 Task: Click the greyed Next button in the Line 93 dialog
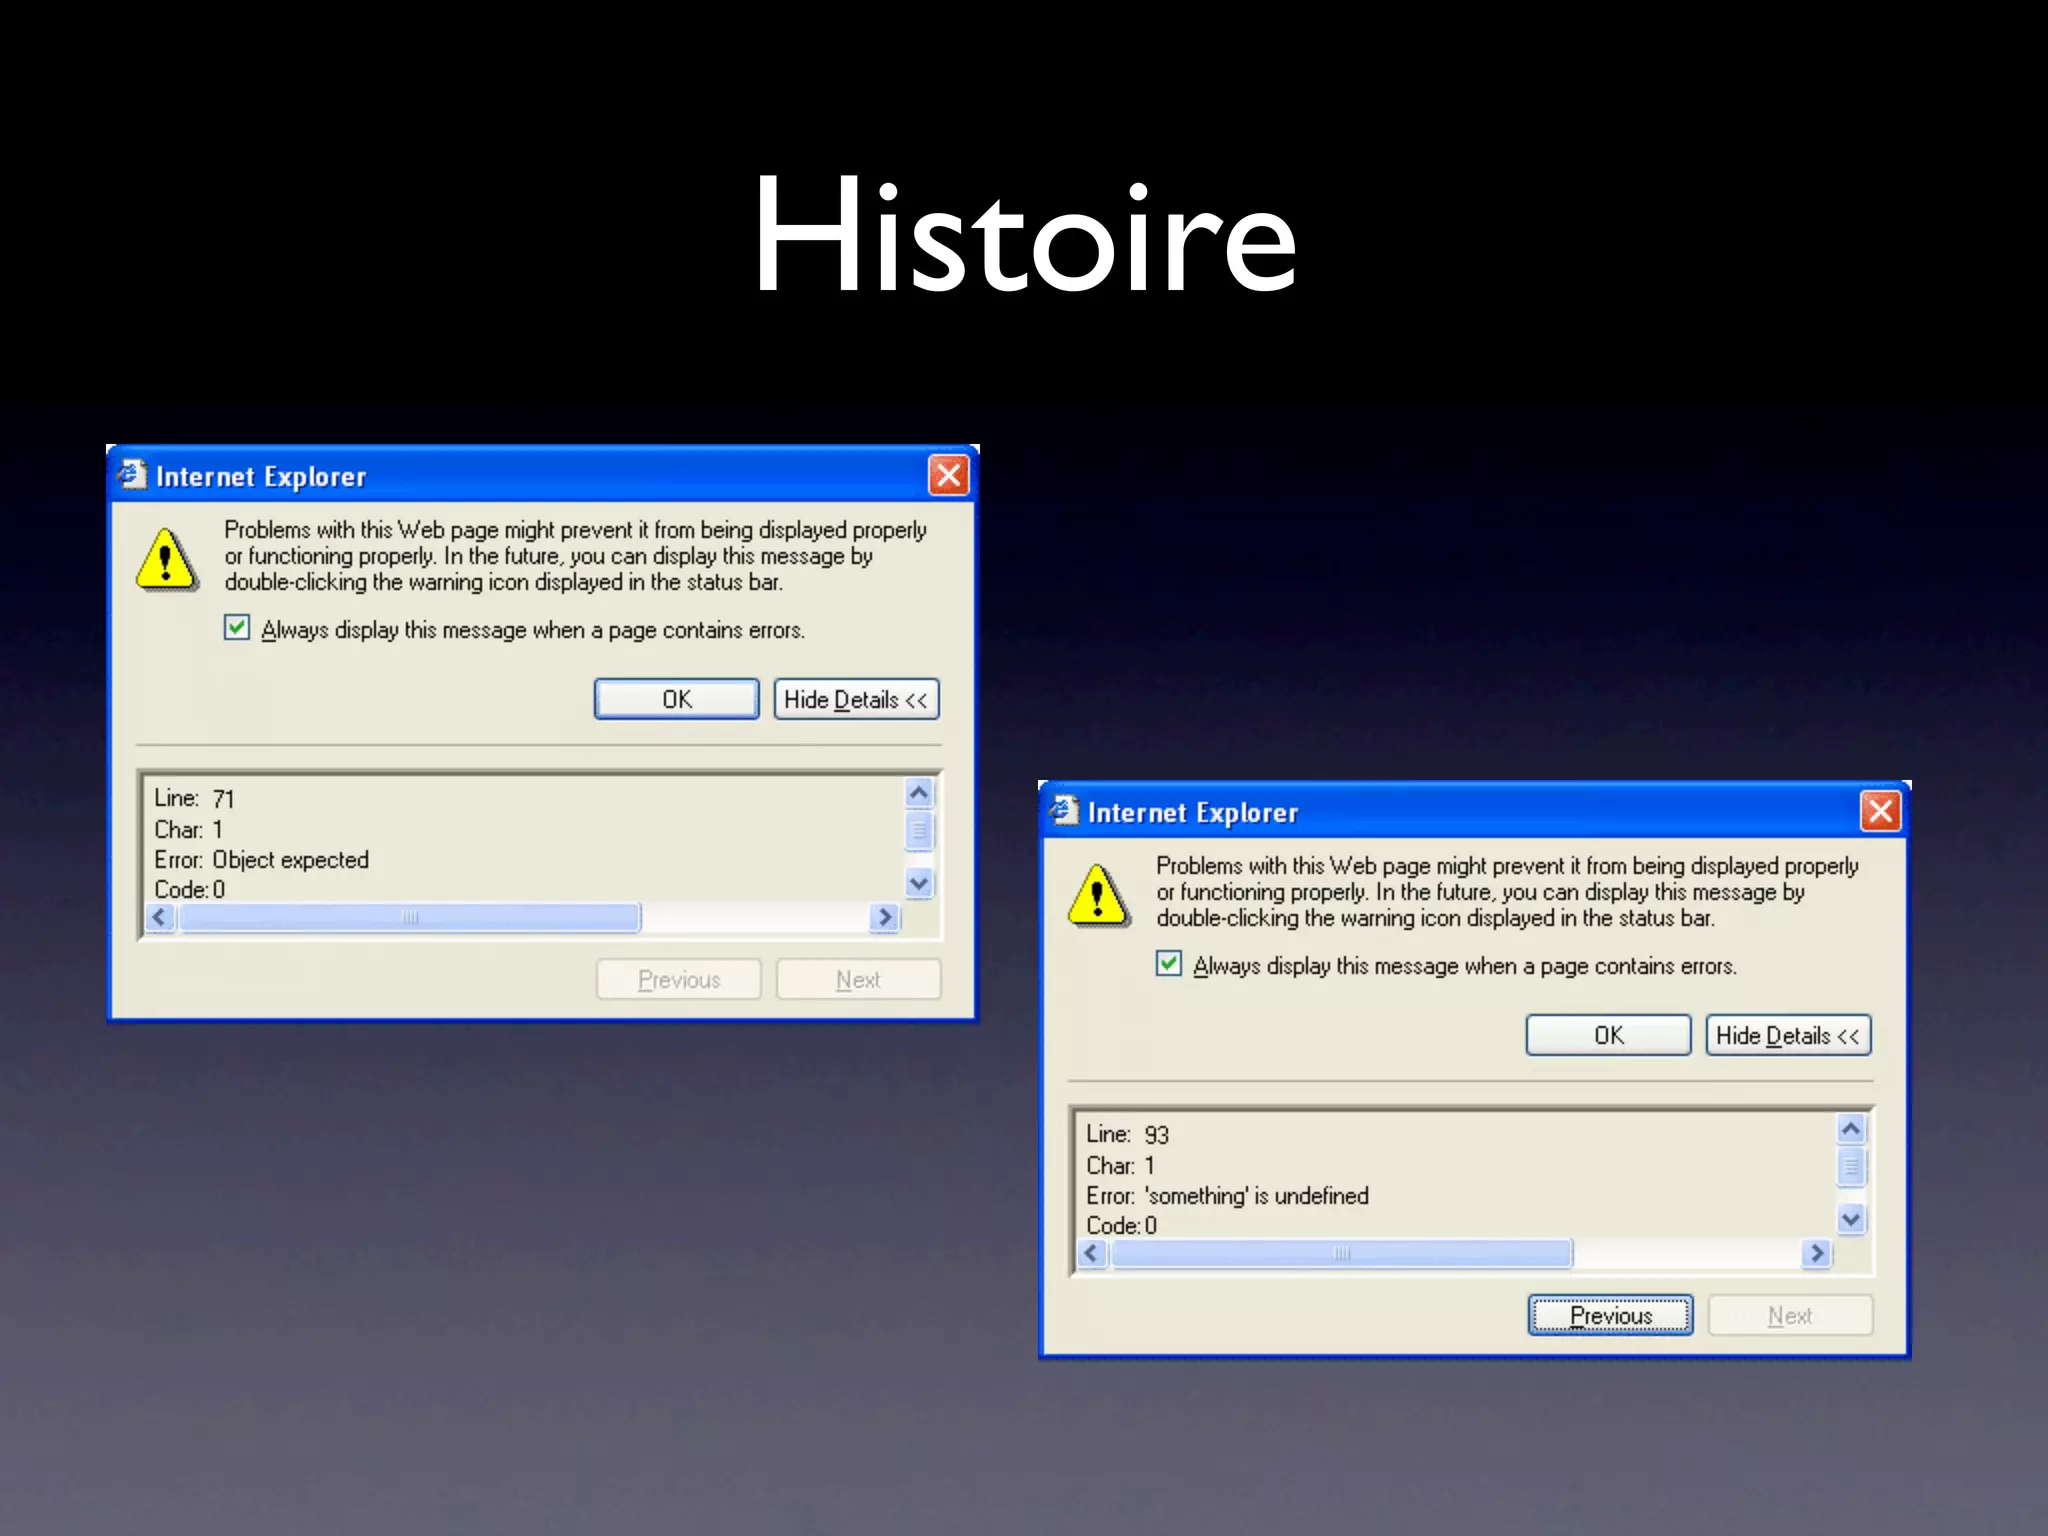tap(1790, 1315)
